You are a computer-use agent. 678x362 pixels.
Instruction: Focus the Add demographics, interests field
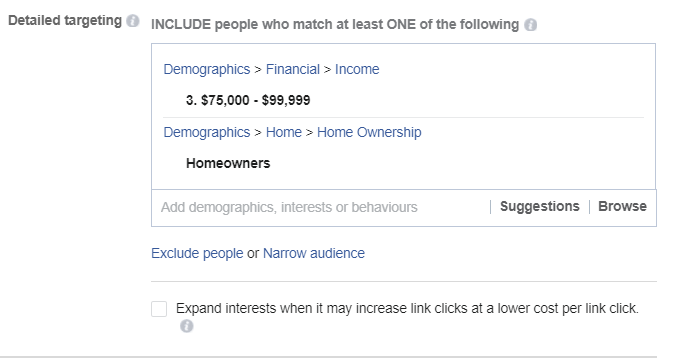click(x=320, y=208)
